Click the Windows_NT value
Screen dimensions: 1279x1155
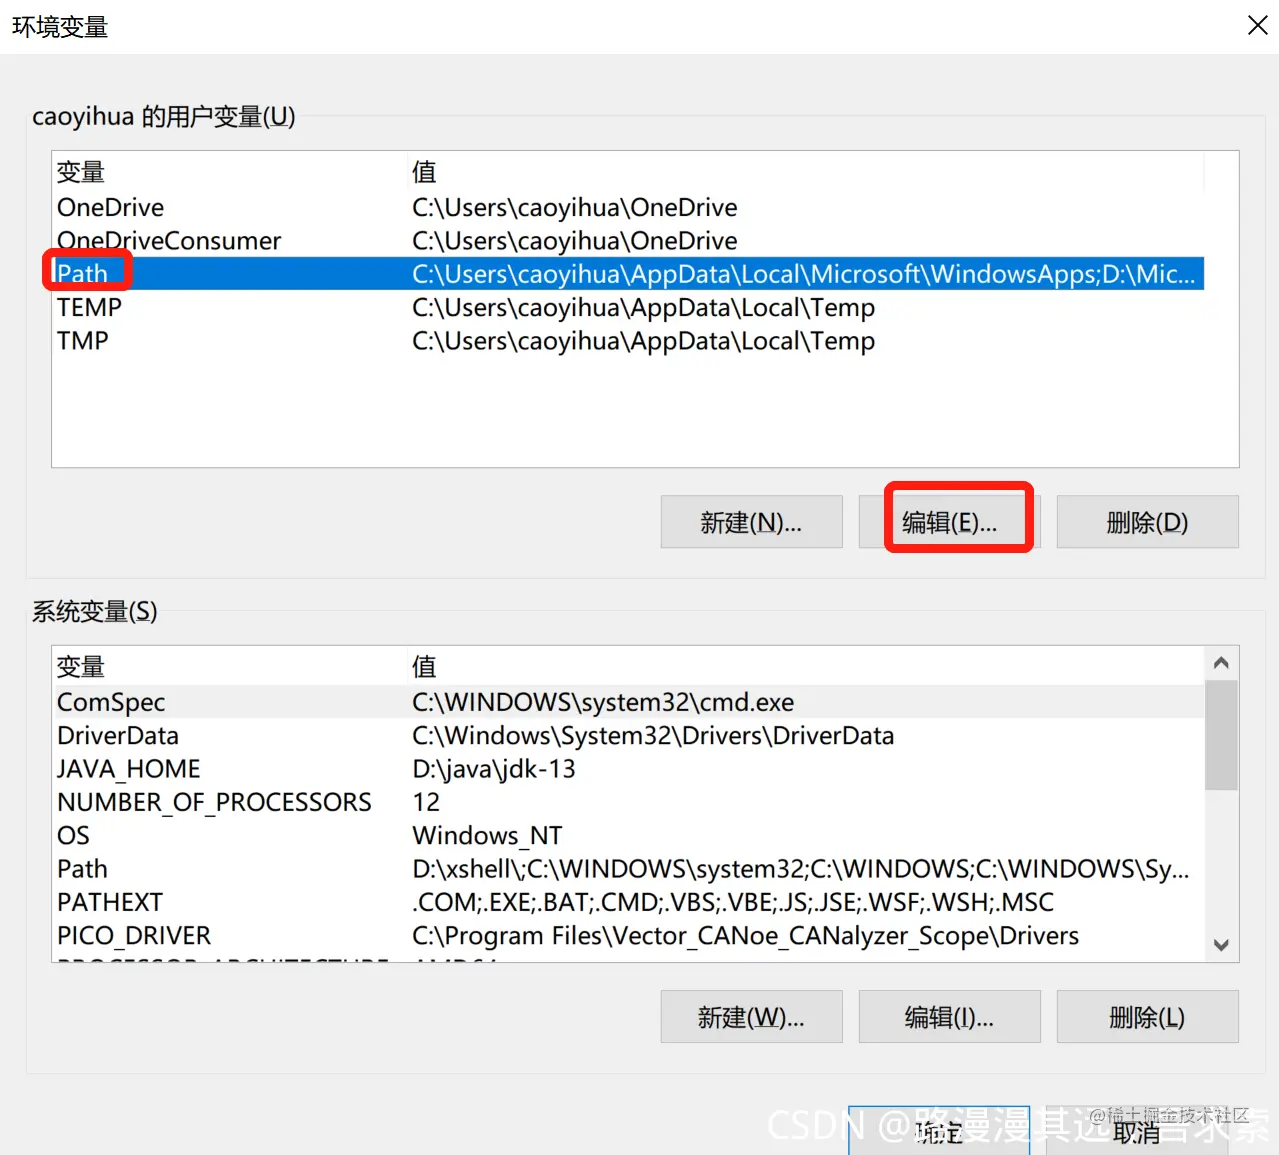click(x=487, y=835)
